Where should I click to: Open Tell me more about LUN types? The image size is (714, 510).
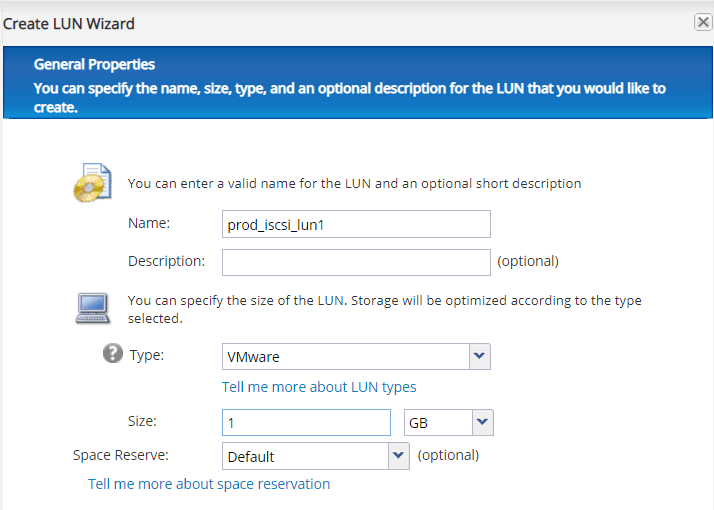[x=319, y=387]
